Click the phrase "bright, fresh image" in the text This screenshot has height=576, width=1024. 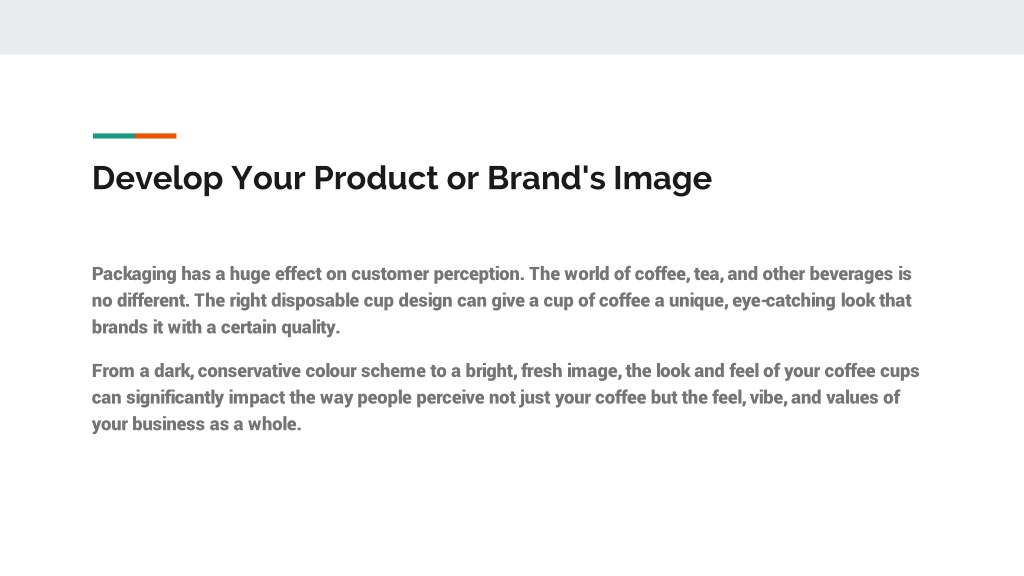(x=541, y=372)
